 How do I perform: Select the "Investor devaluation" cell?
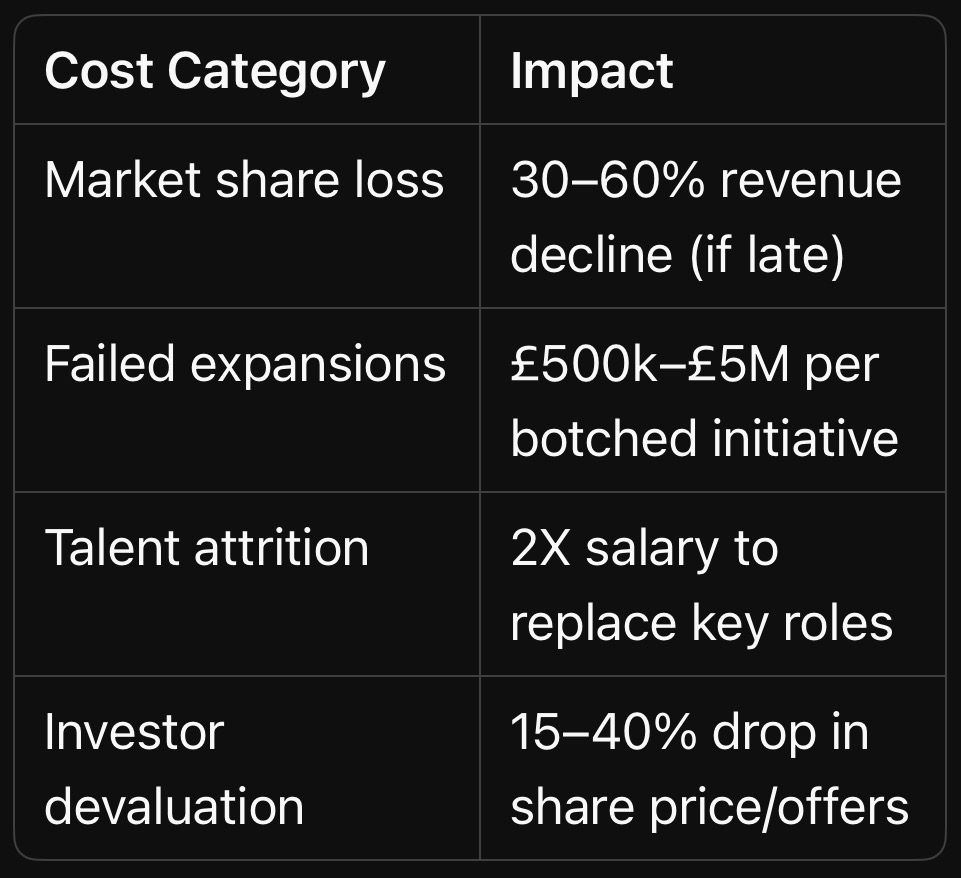(x=174, y=769)
